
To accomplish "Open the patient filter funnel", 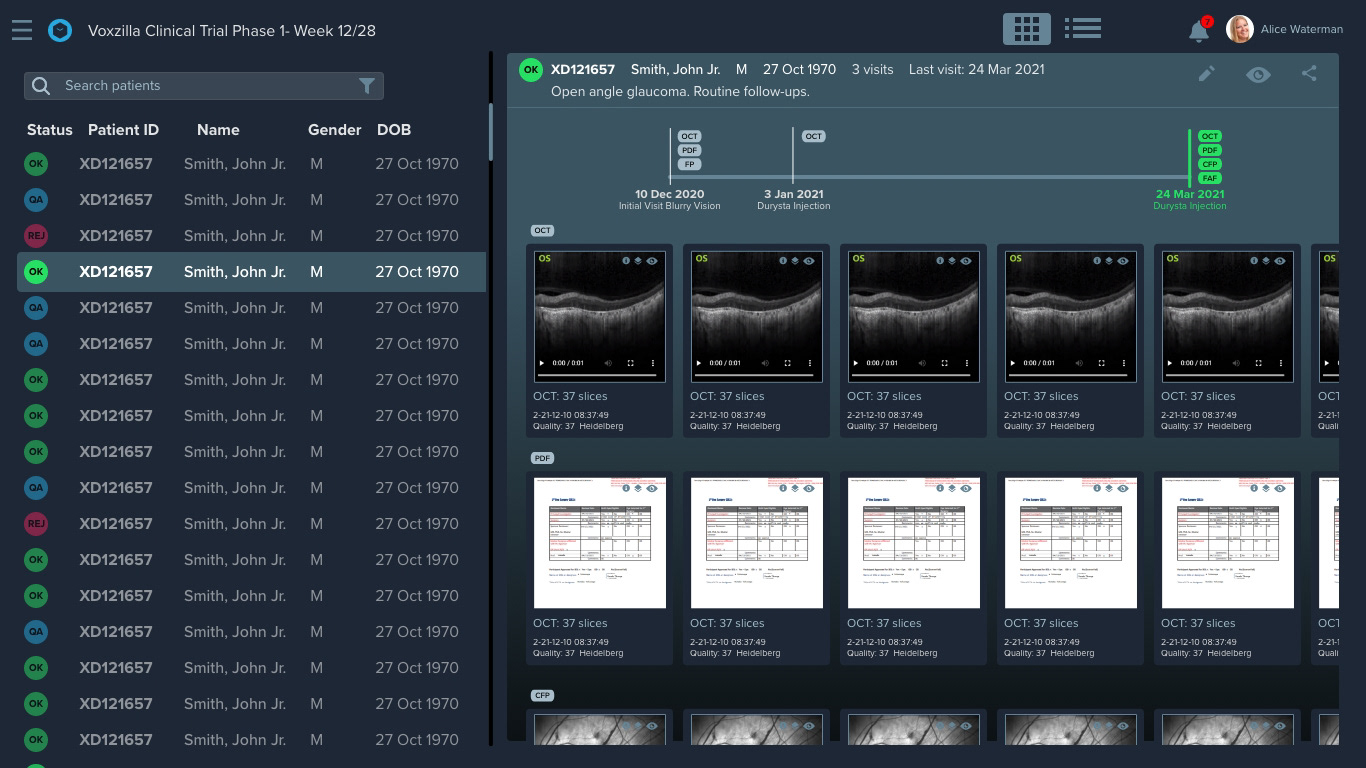I will (367, 86).
